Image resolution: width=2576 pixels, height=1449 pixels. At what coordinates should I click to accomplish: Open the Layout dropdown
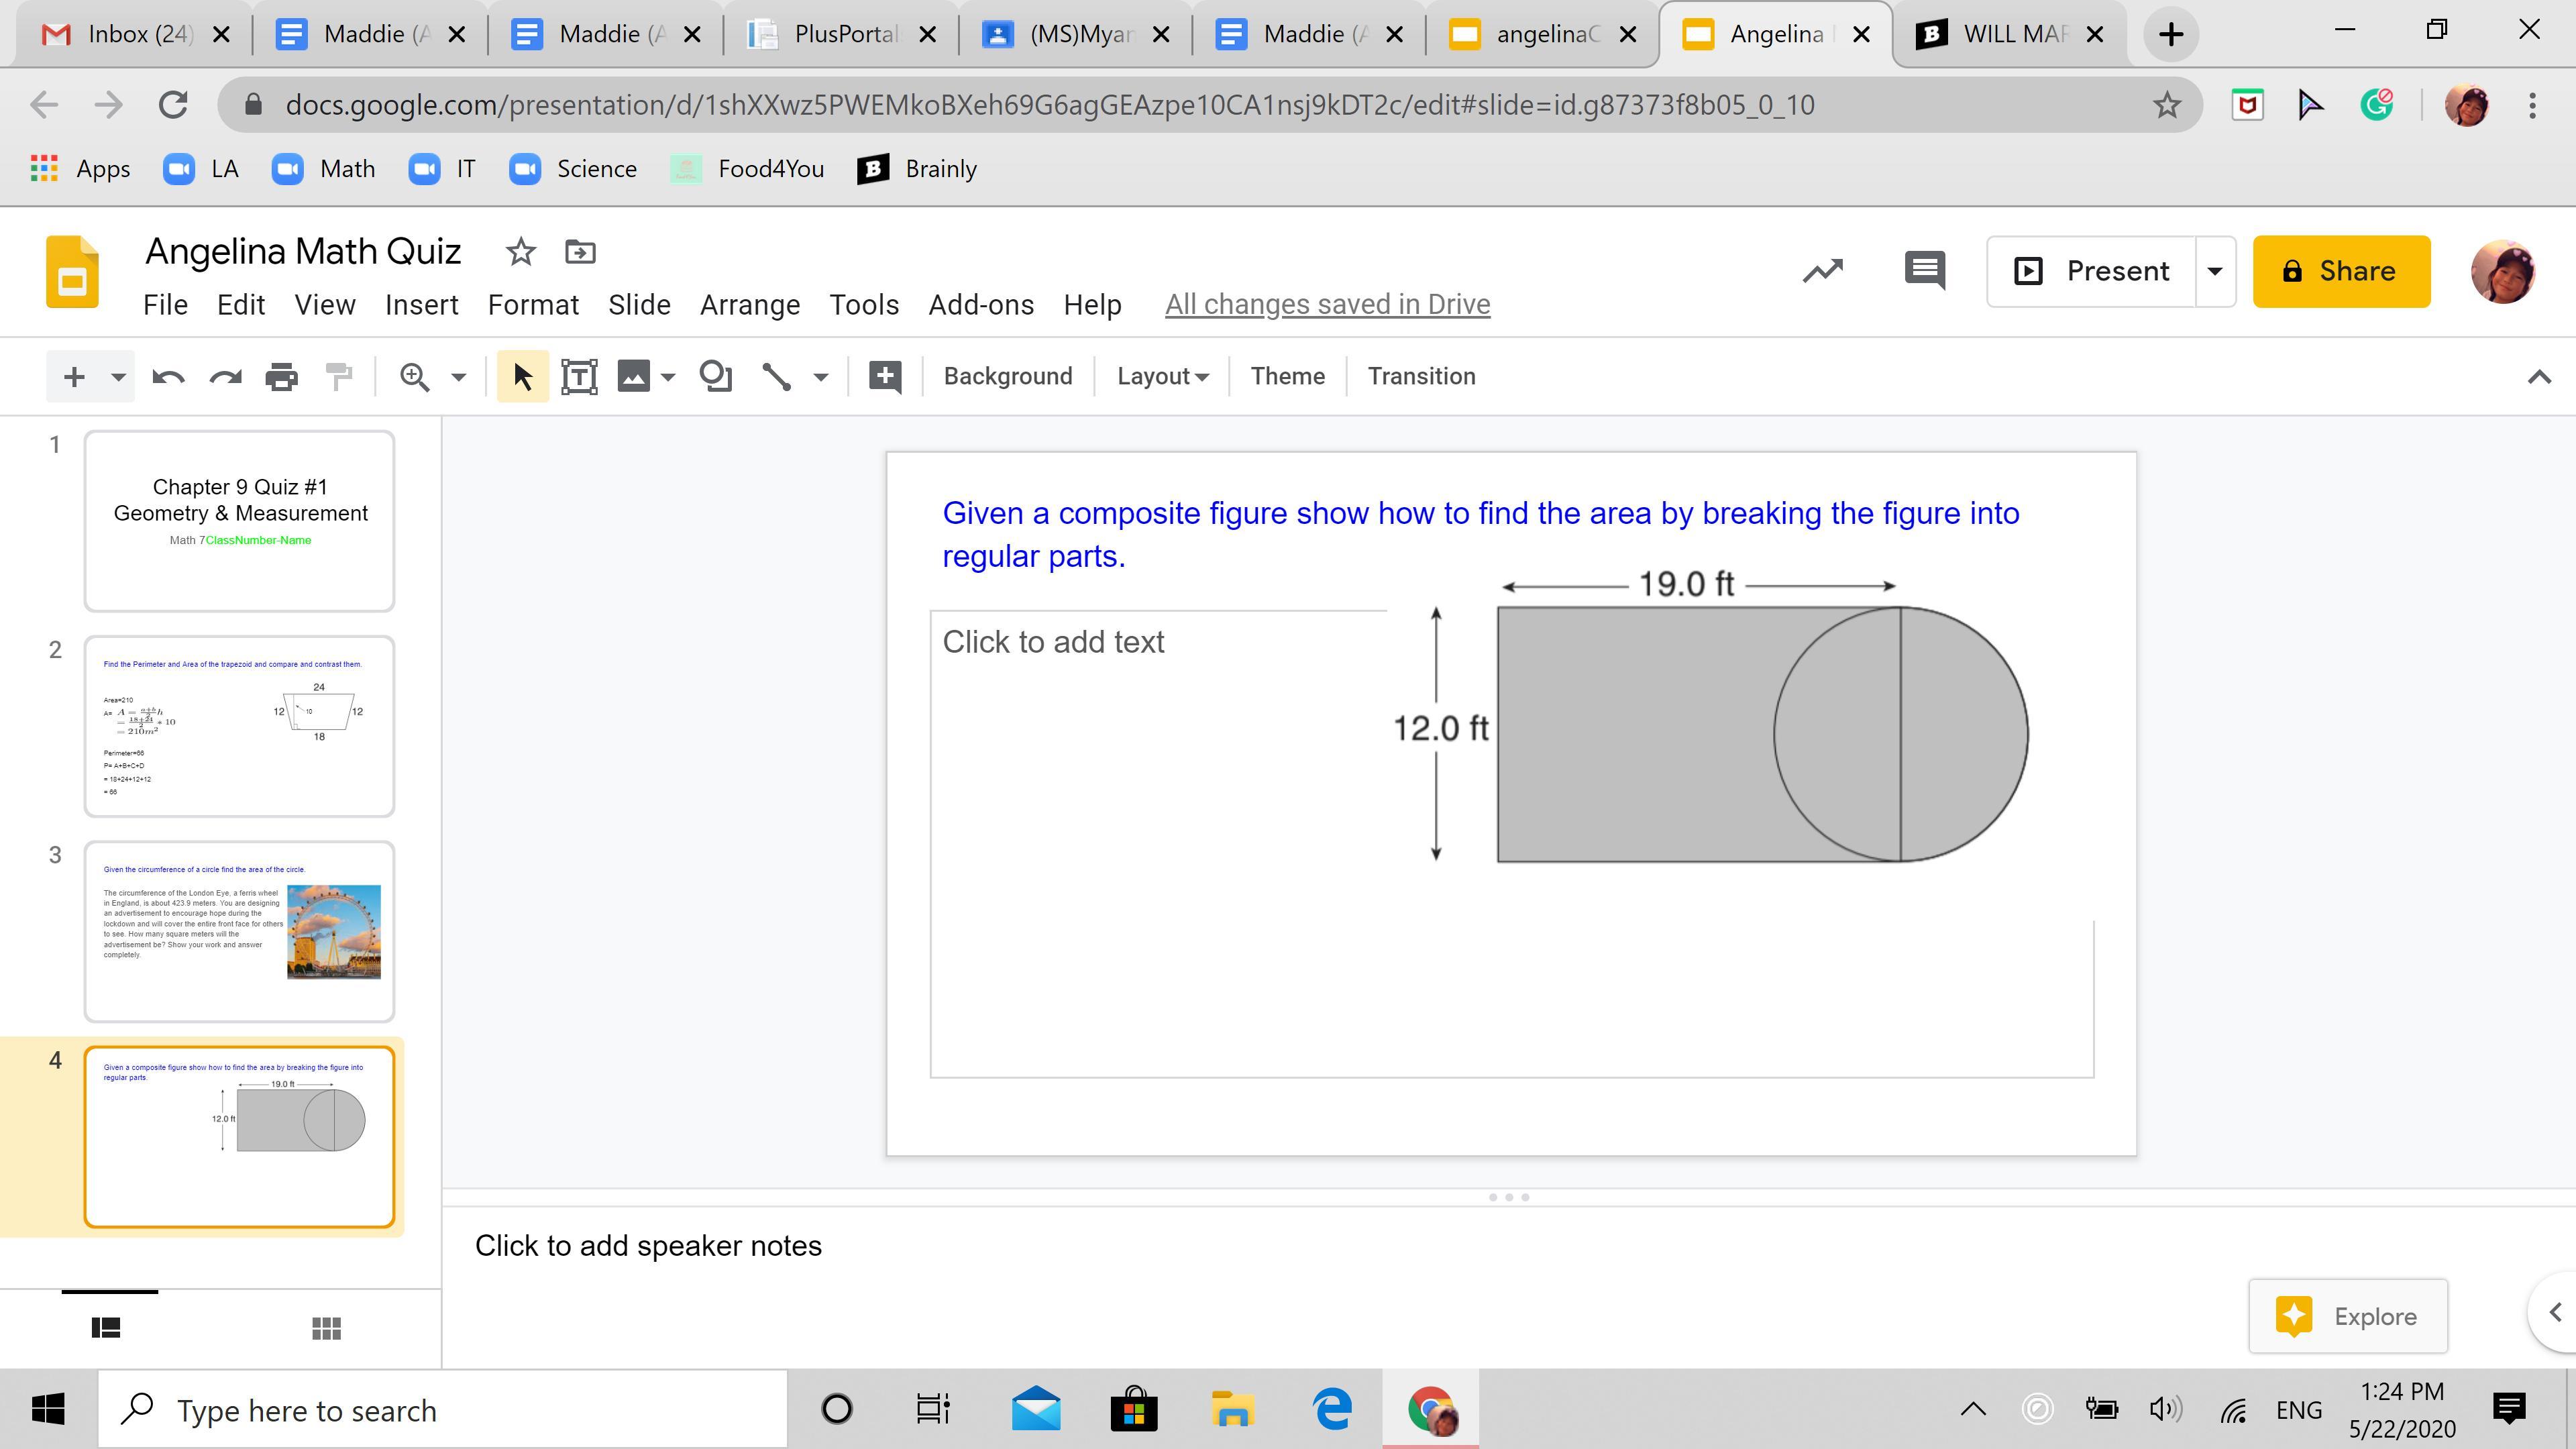click(x=1162, y=377)
